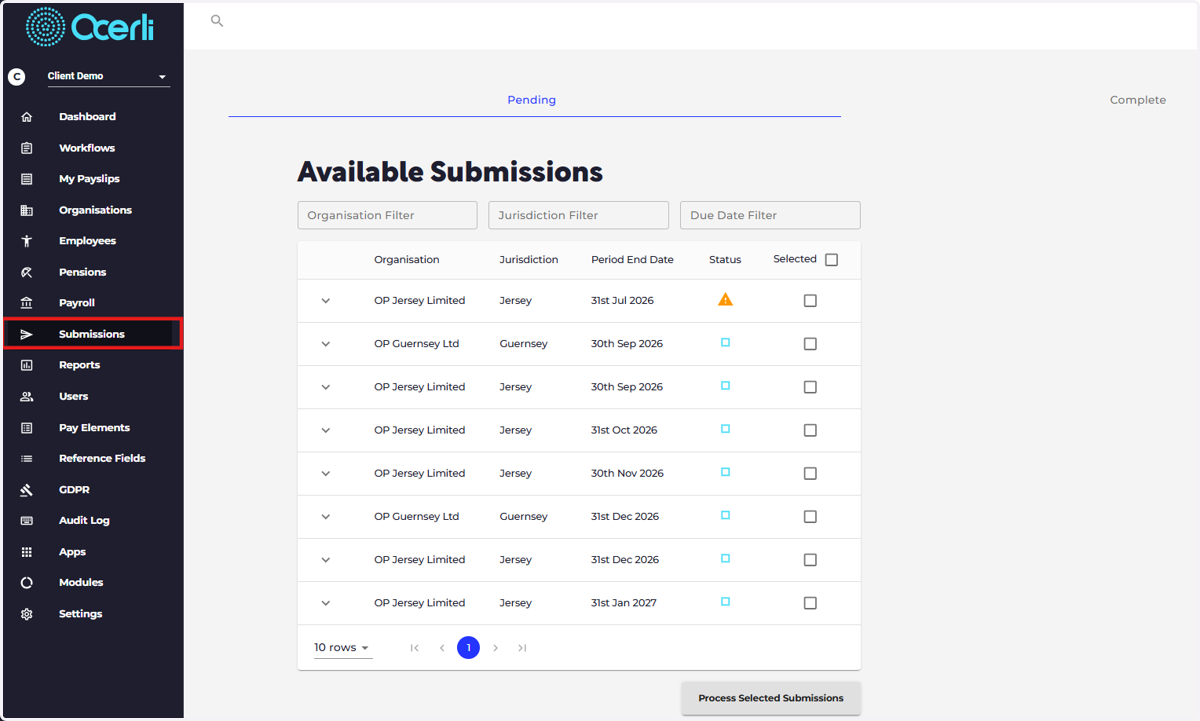Toggle the Selected header select-all checkbox
Image resolution: width=1200 pixels, height=721 pixels.
pos(831,260)
